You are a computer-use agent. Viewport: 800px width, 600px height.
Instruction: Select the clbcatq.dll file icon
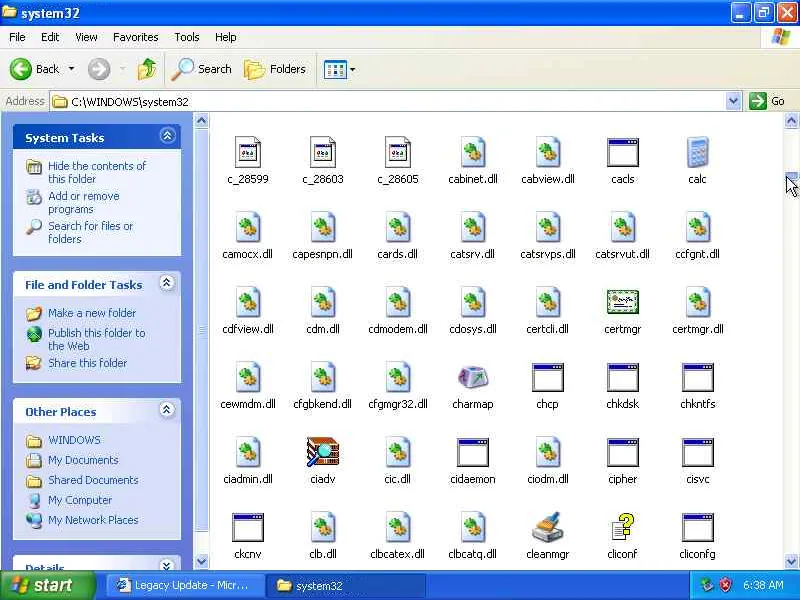472,527
